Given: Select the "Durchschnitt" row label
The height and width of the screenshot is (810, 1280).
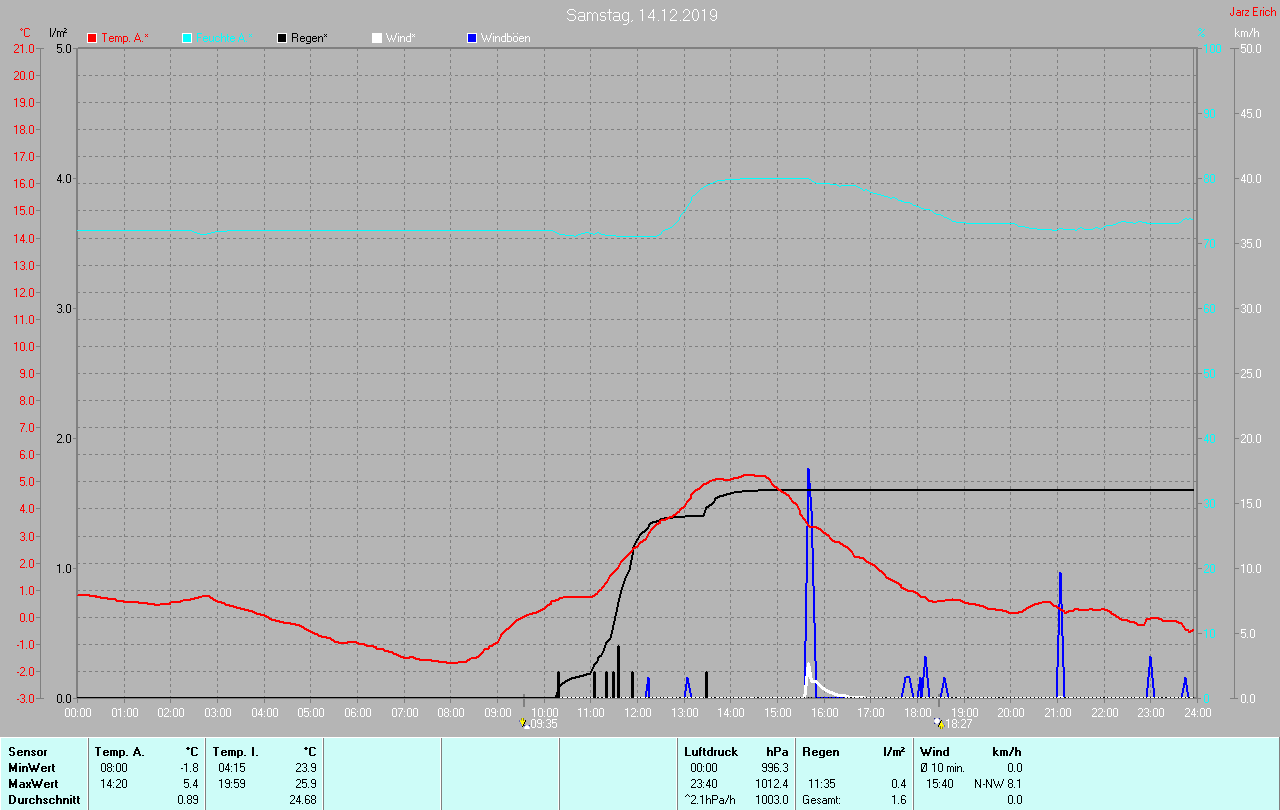Looking at the screenshot, I should click(x=44, y=800).
